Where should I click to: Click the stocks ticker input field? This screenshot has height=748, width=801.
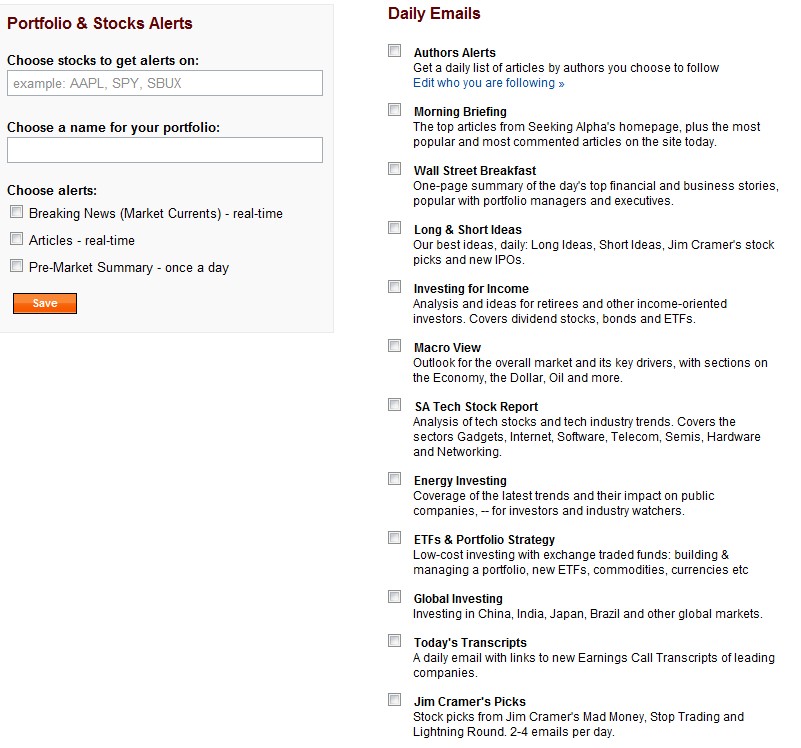pos(165,83)
